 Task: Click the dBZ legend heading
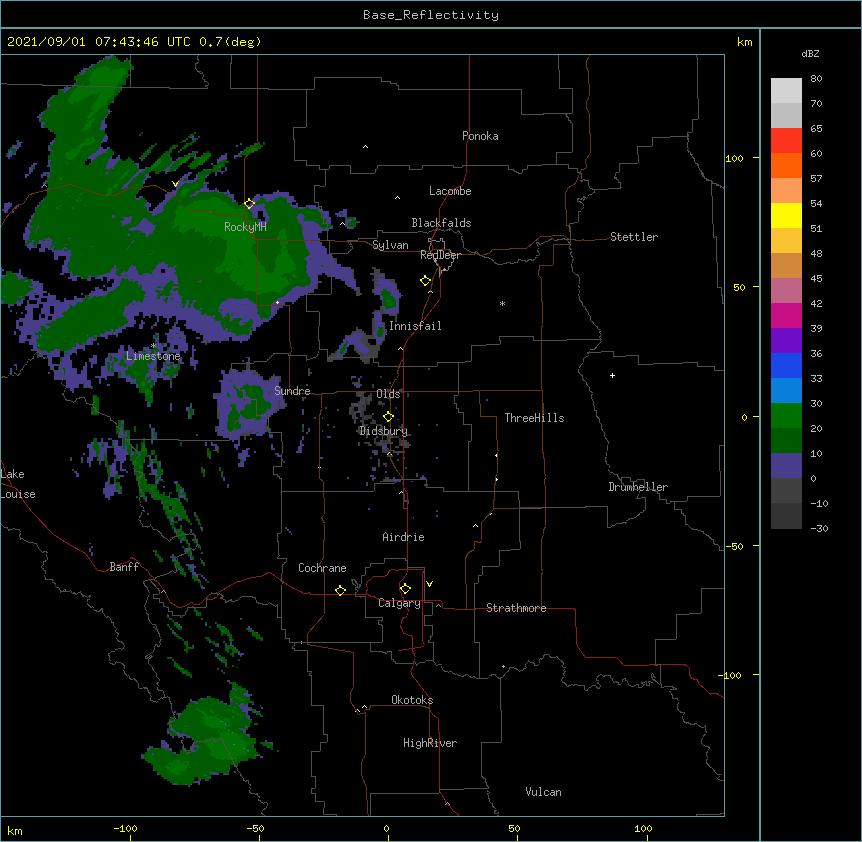pyautogui.click(x=810, y=53)
